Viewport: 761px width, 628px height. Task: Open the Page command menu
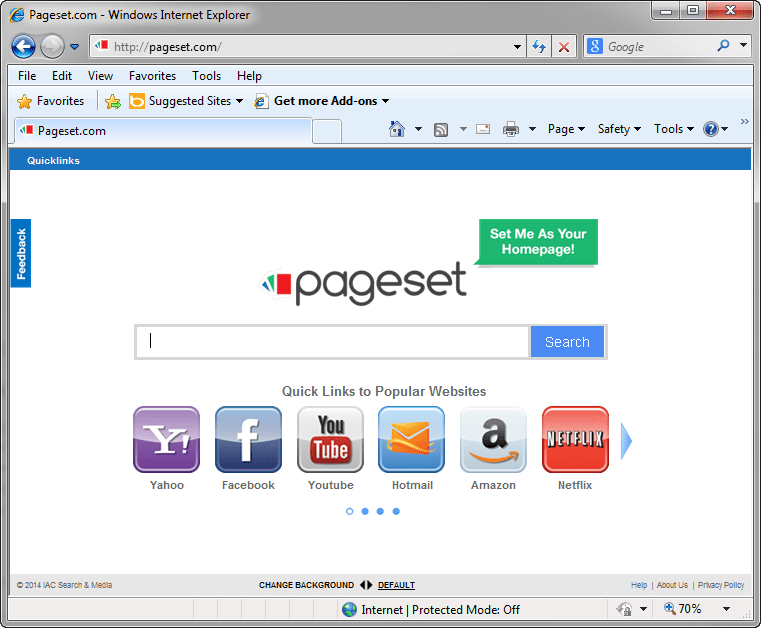click(566, 129)
